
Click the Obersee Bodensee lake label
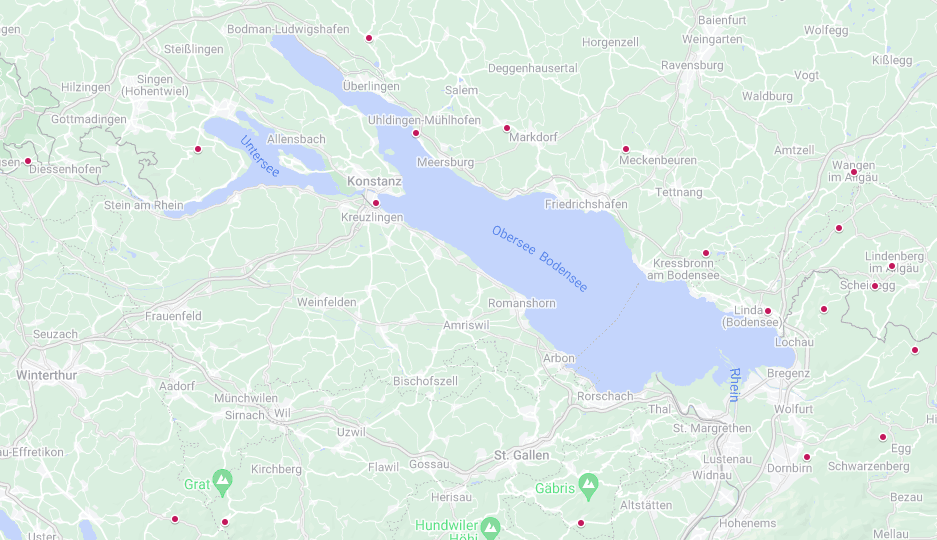(x=540, y=259)
